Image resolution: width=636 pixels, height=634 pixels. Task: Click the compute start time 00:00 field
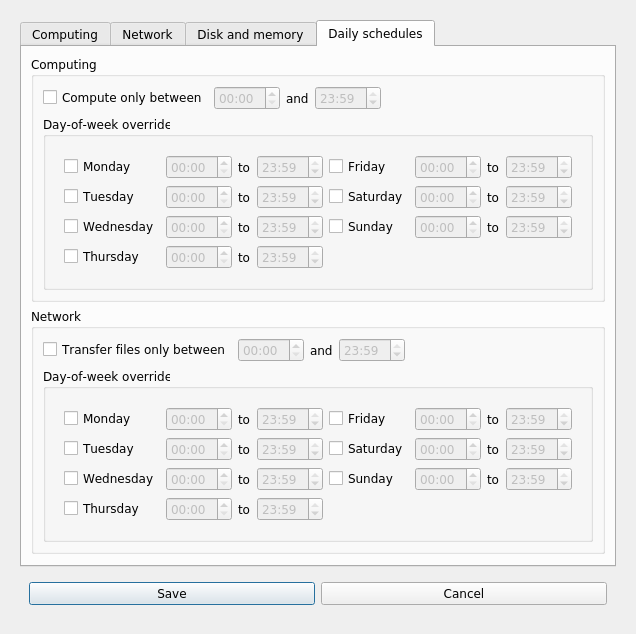click(239, 99)
